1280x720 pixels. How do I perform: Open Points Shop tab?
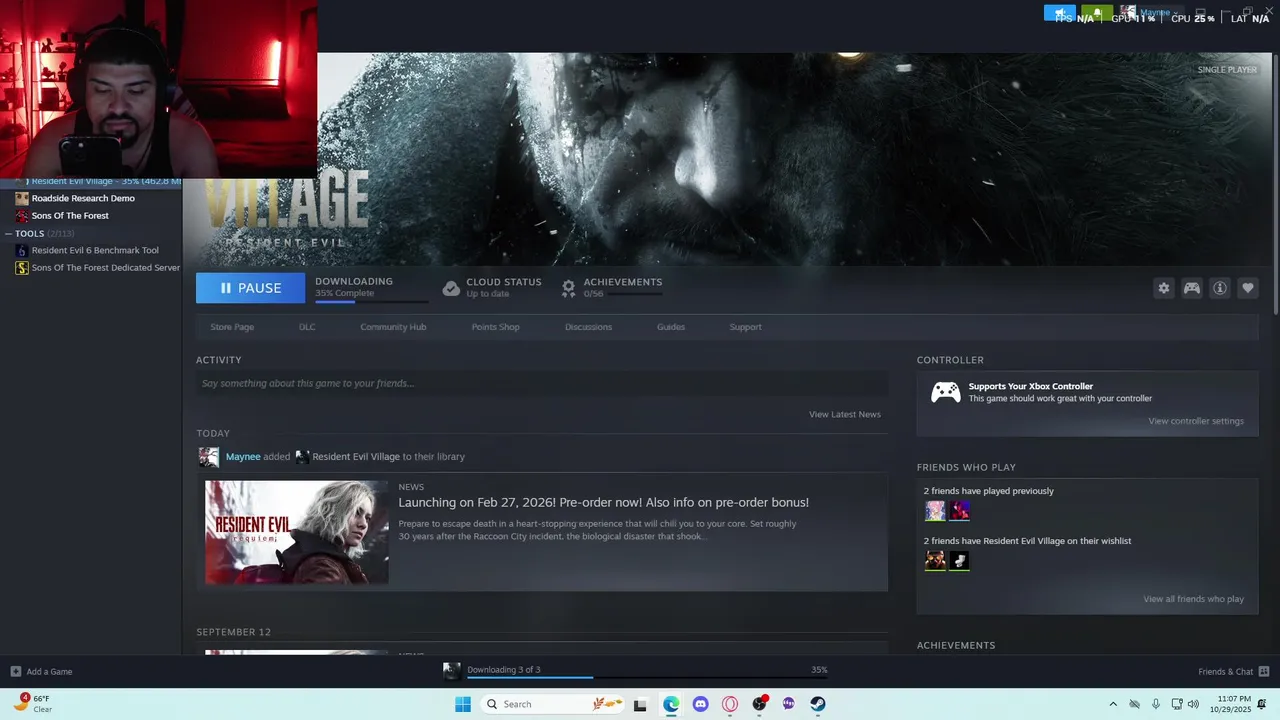click(495, 327)
